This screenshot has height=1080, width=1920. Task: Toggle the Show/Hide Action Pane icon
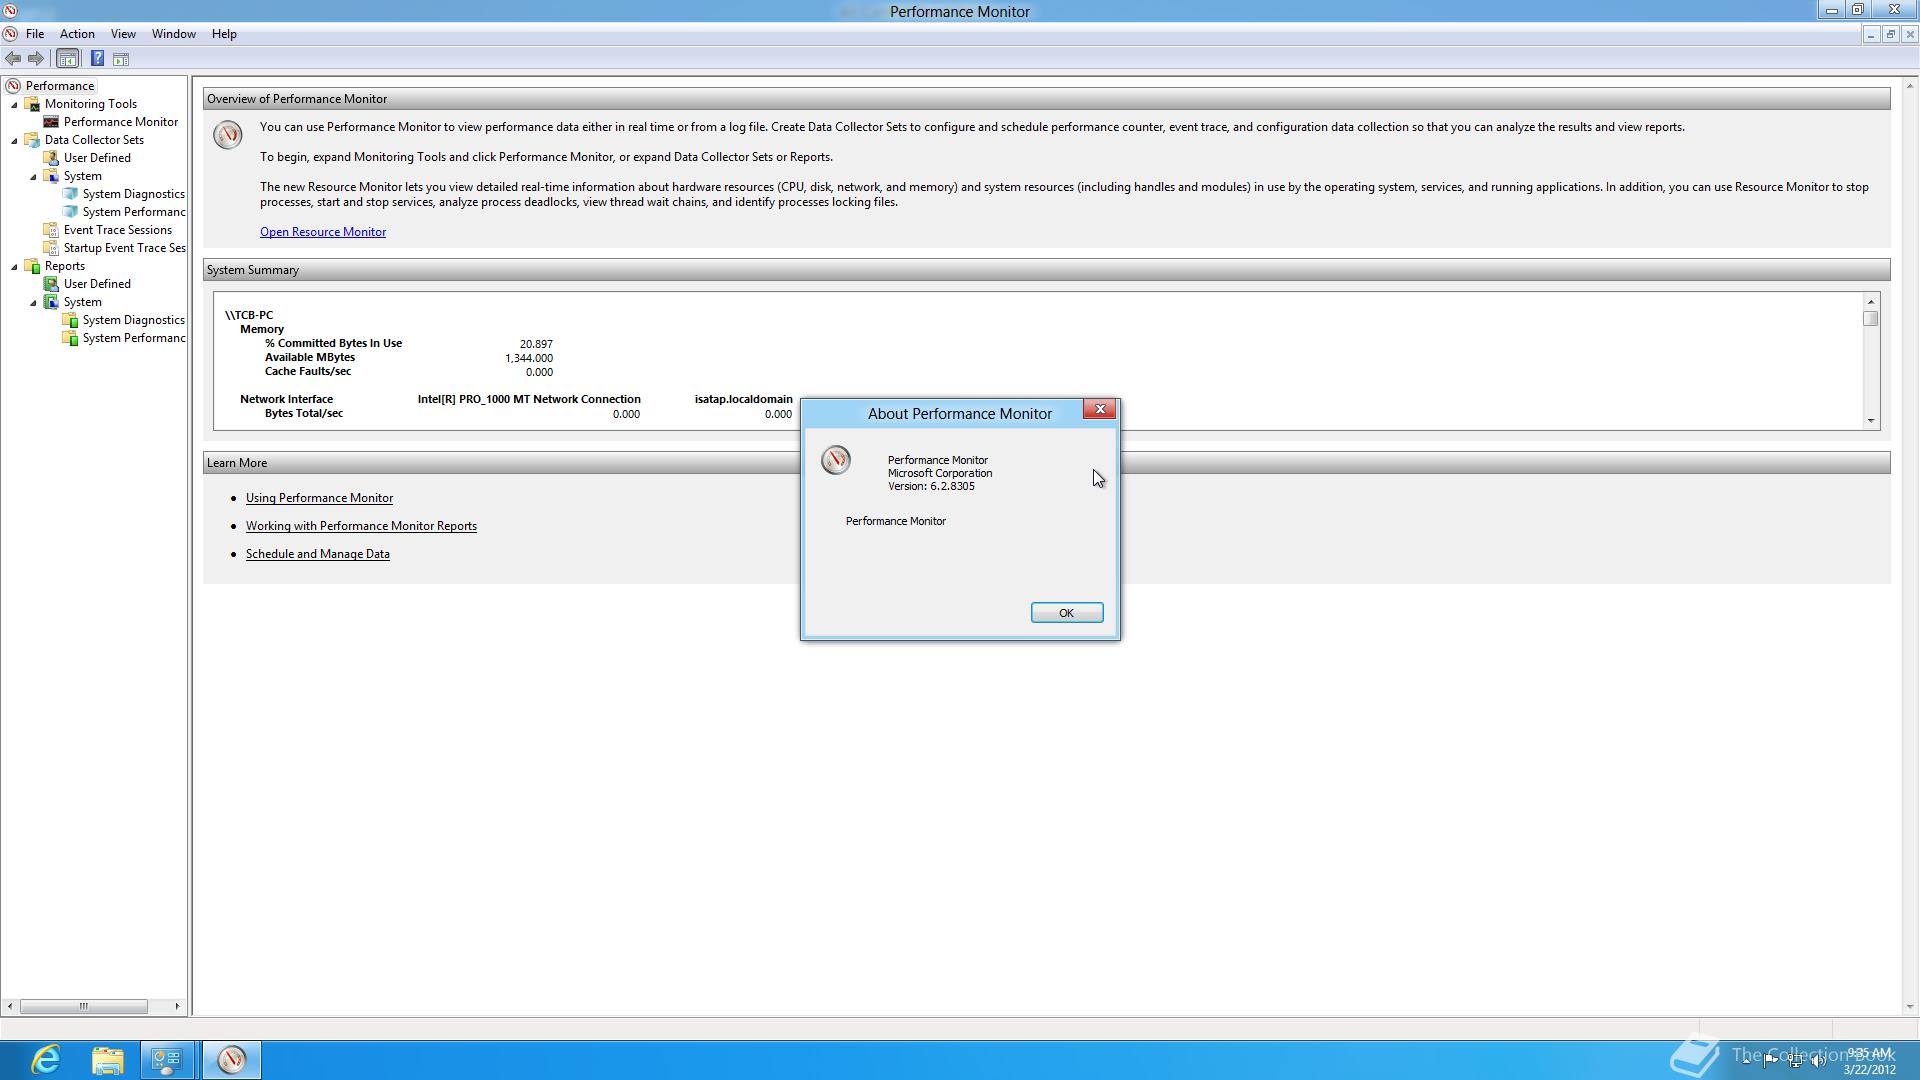pyautogui.click(x=121, y=59)
